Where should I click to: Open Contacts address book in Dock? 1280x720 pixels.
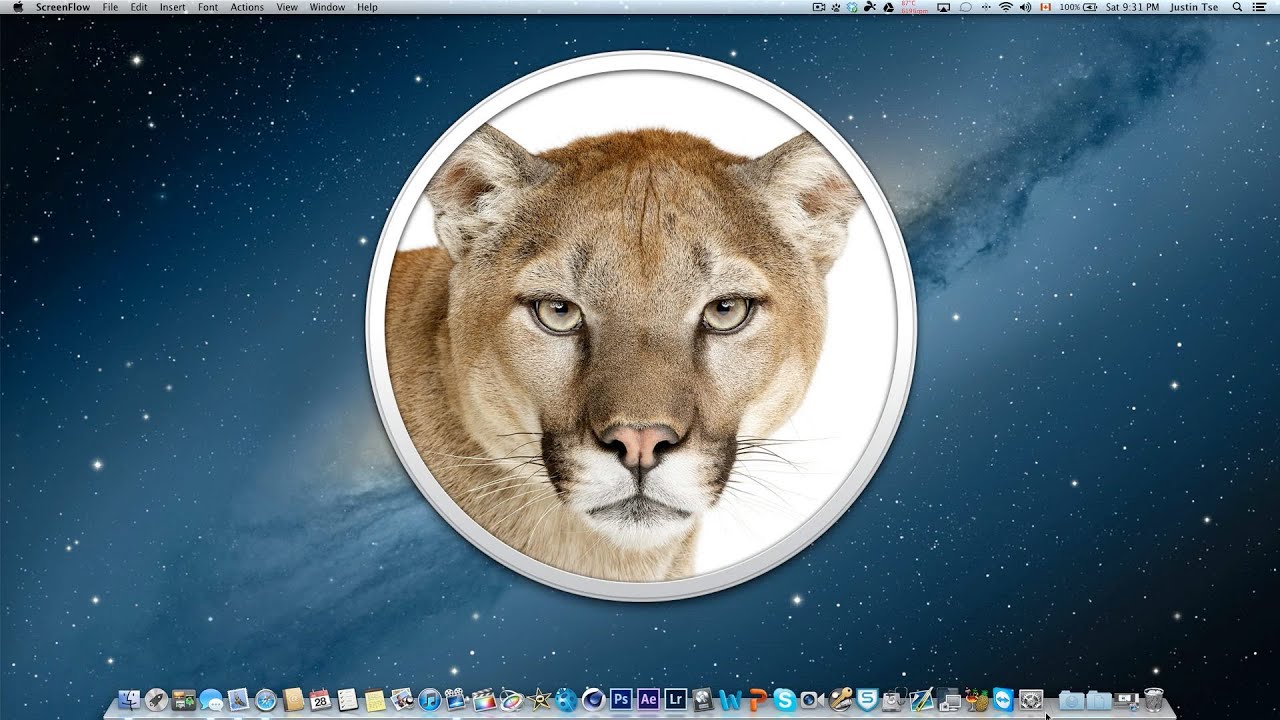click(x=293, y=700)
